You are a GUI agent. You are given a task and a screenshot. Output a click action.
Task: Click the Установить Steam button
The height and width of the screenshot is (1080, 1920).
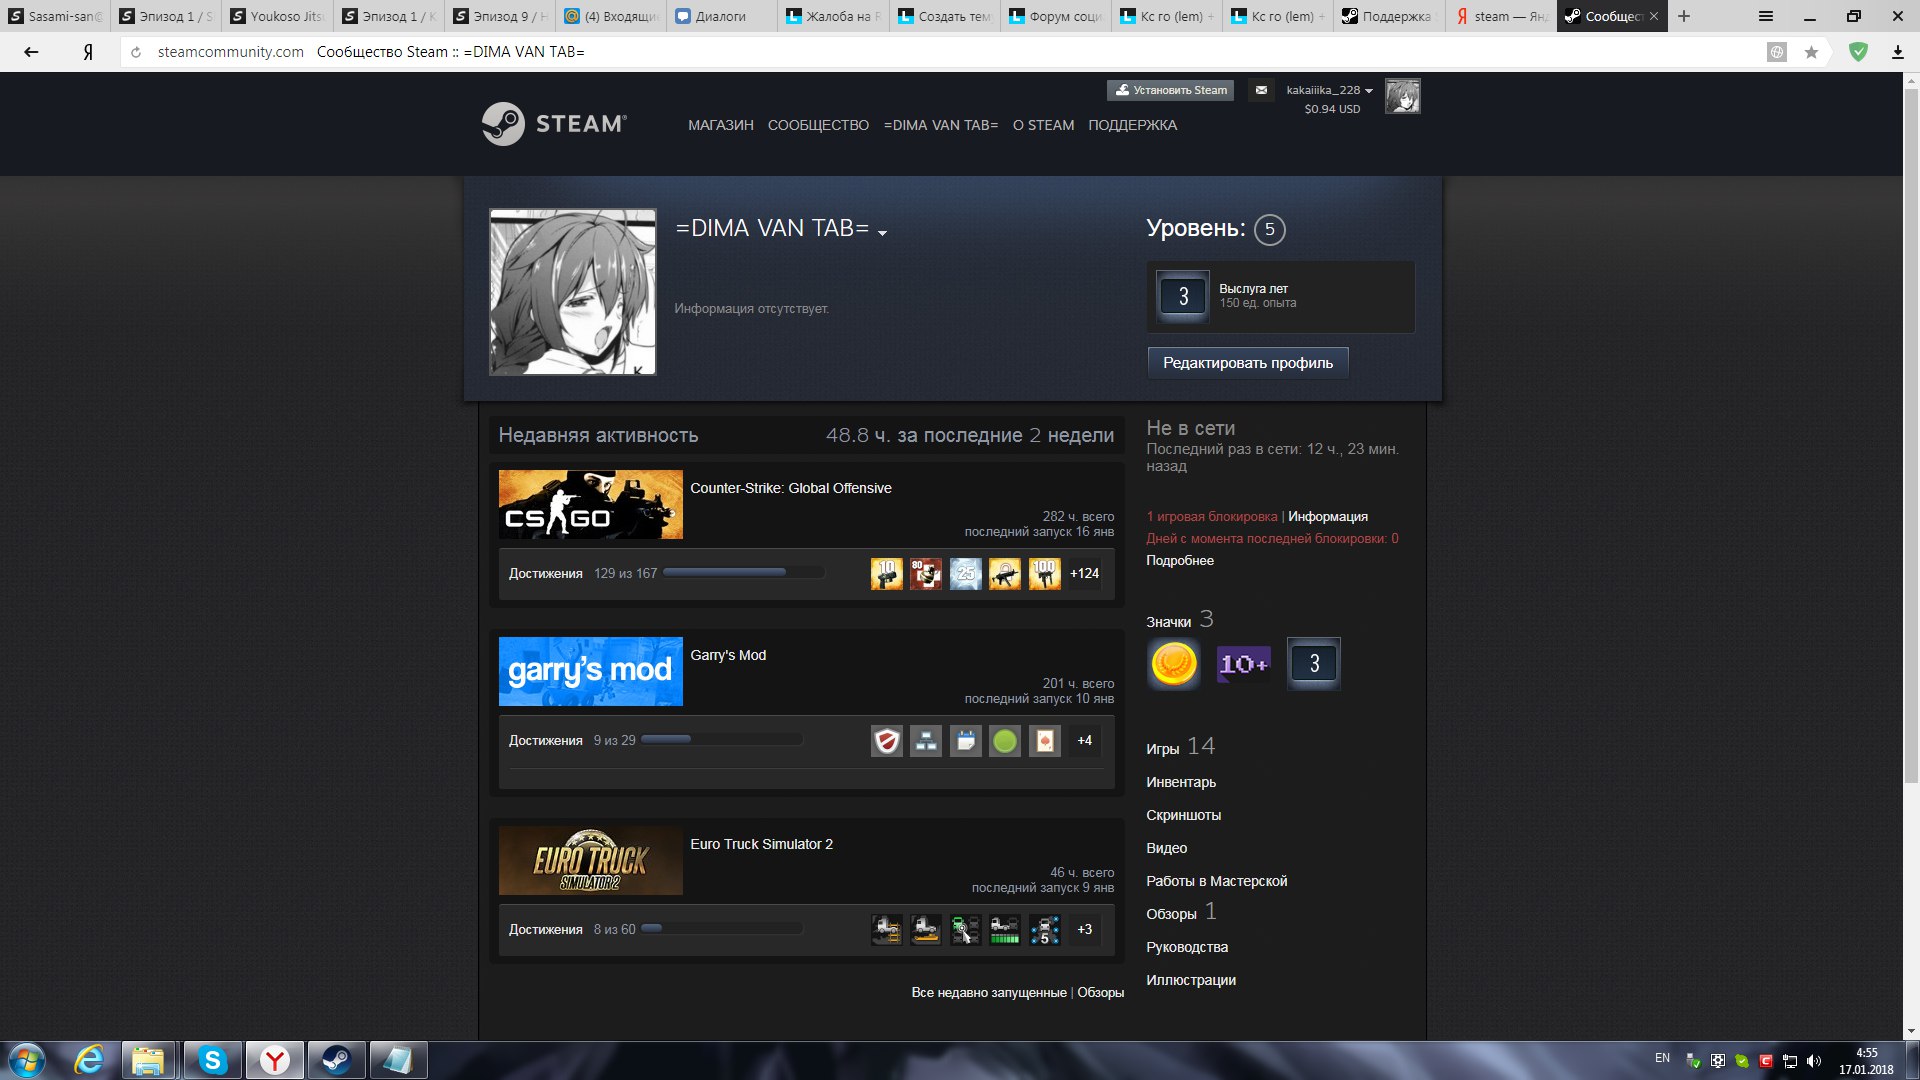1170,90
